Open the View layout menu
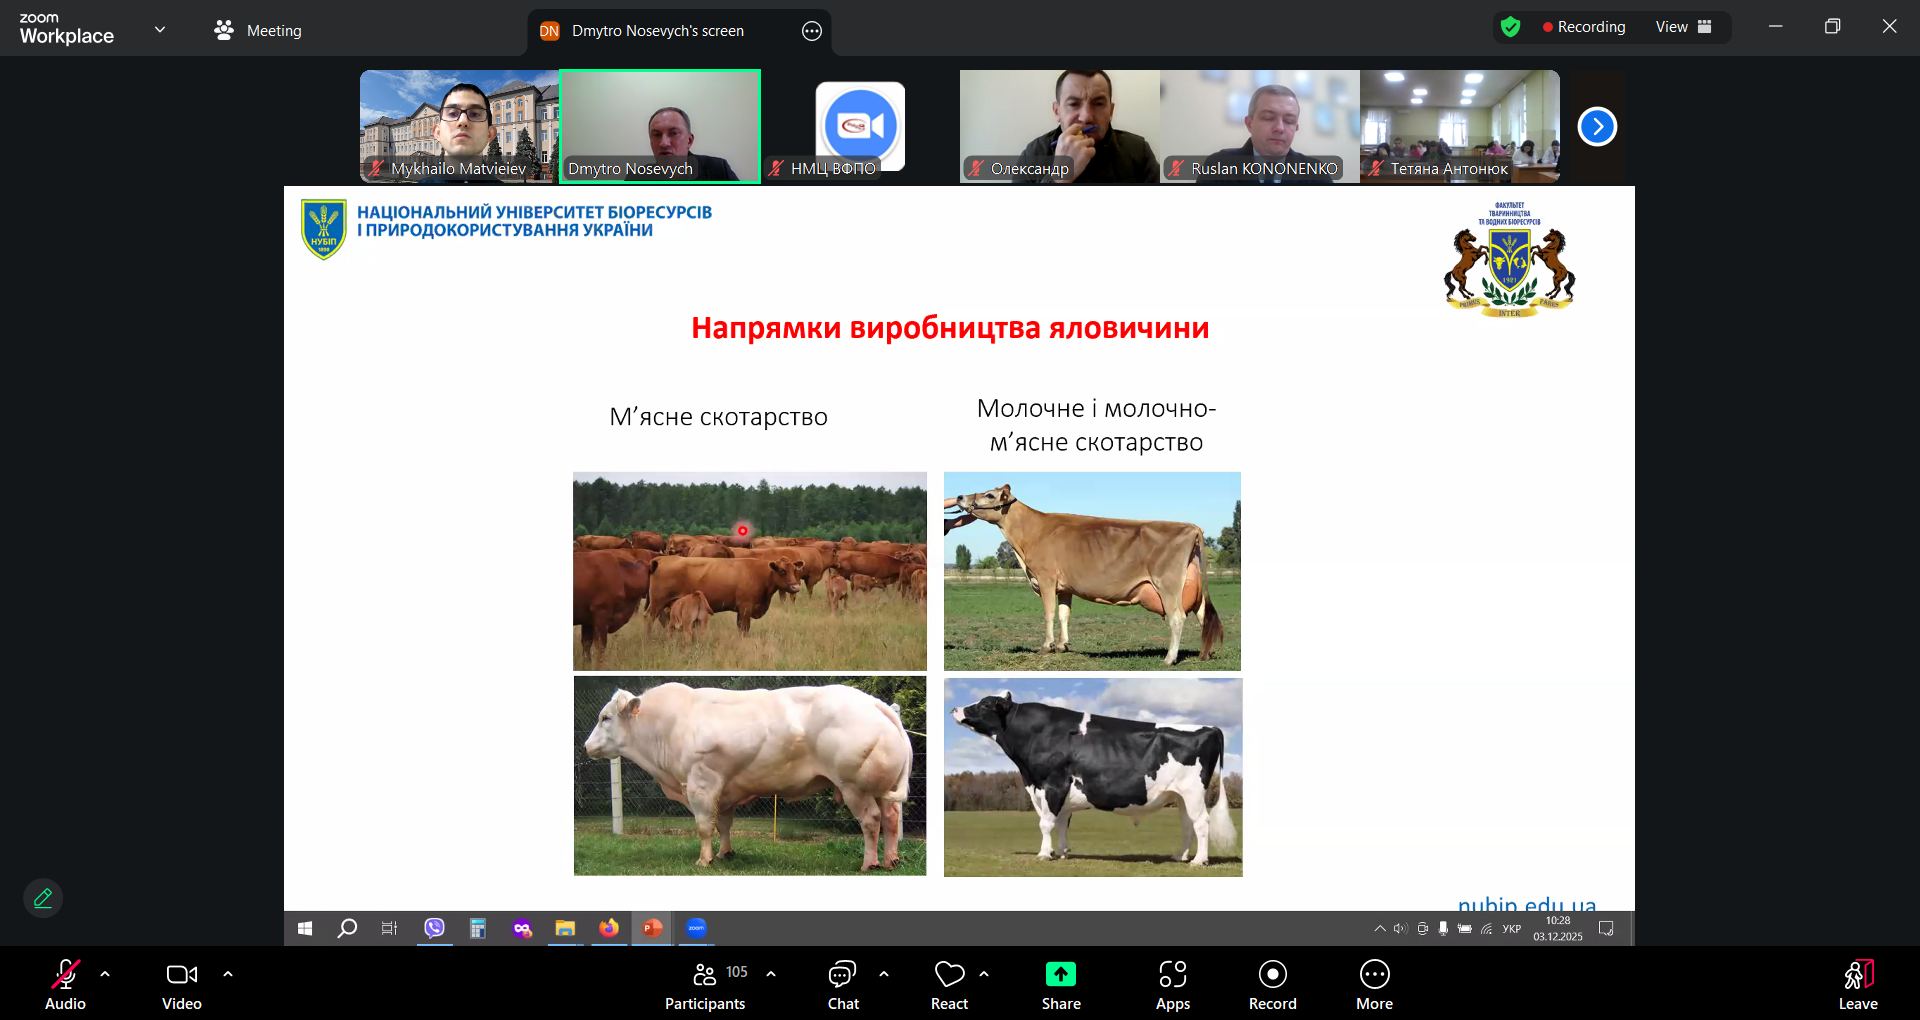Viewport: 1920px width, 1020px height. (1684, 27)
